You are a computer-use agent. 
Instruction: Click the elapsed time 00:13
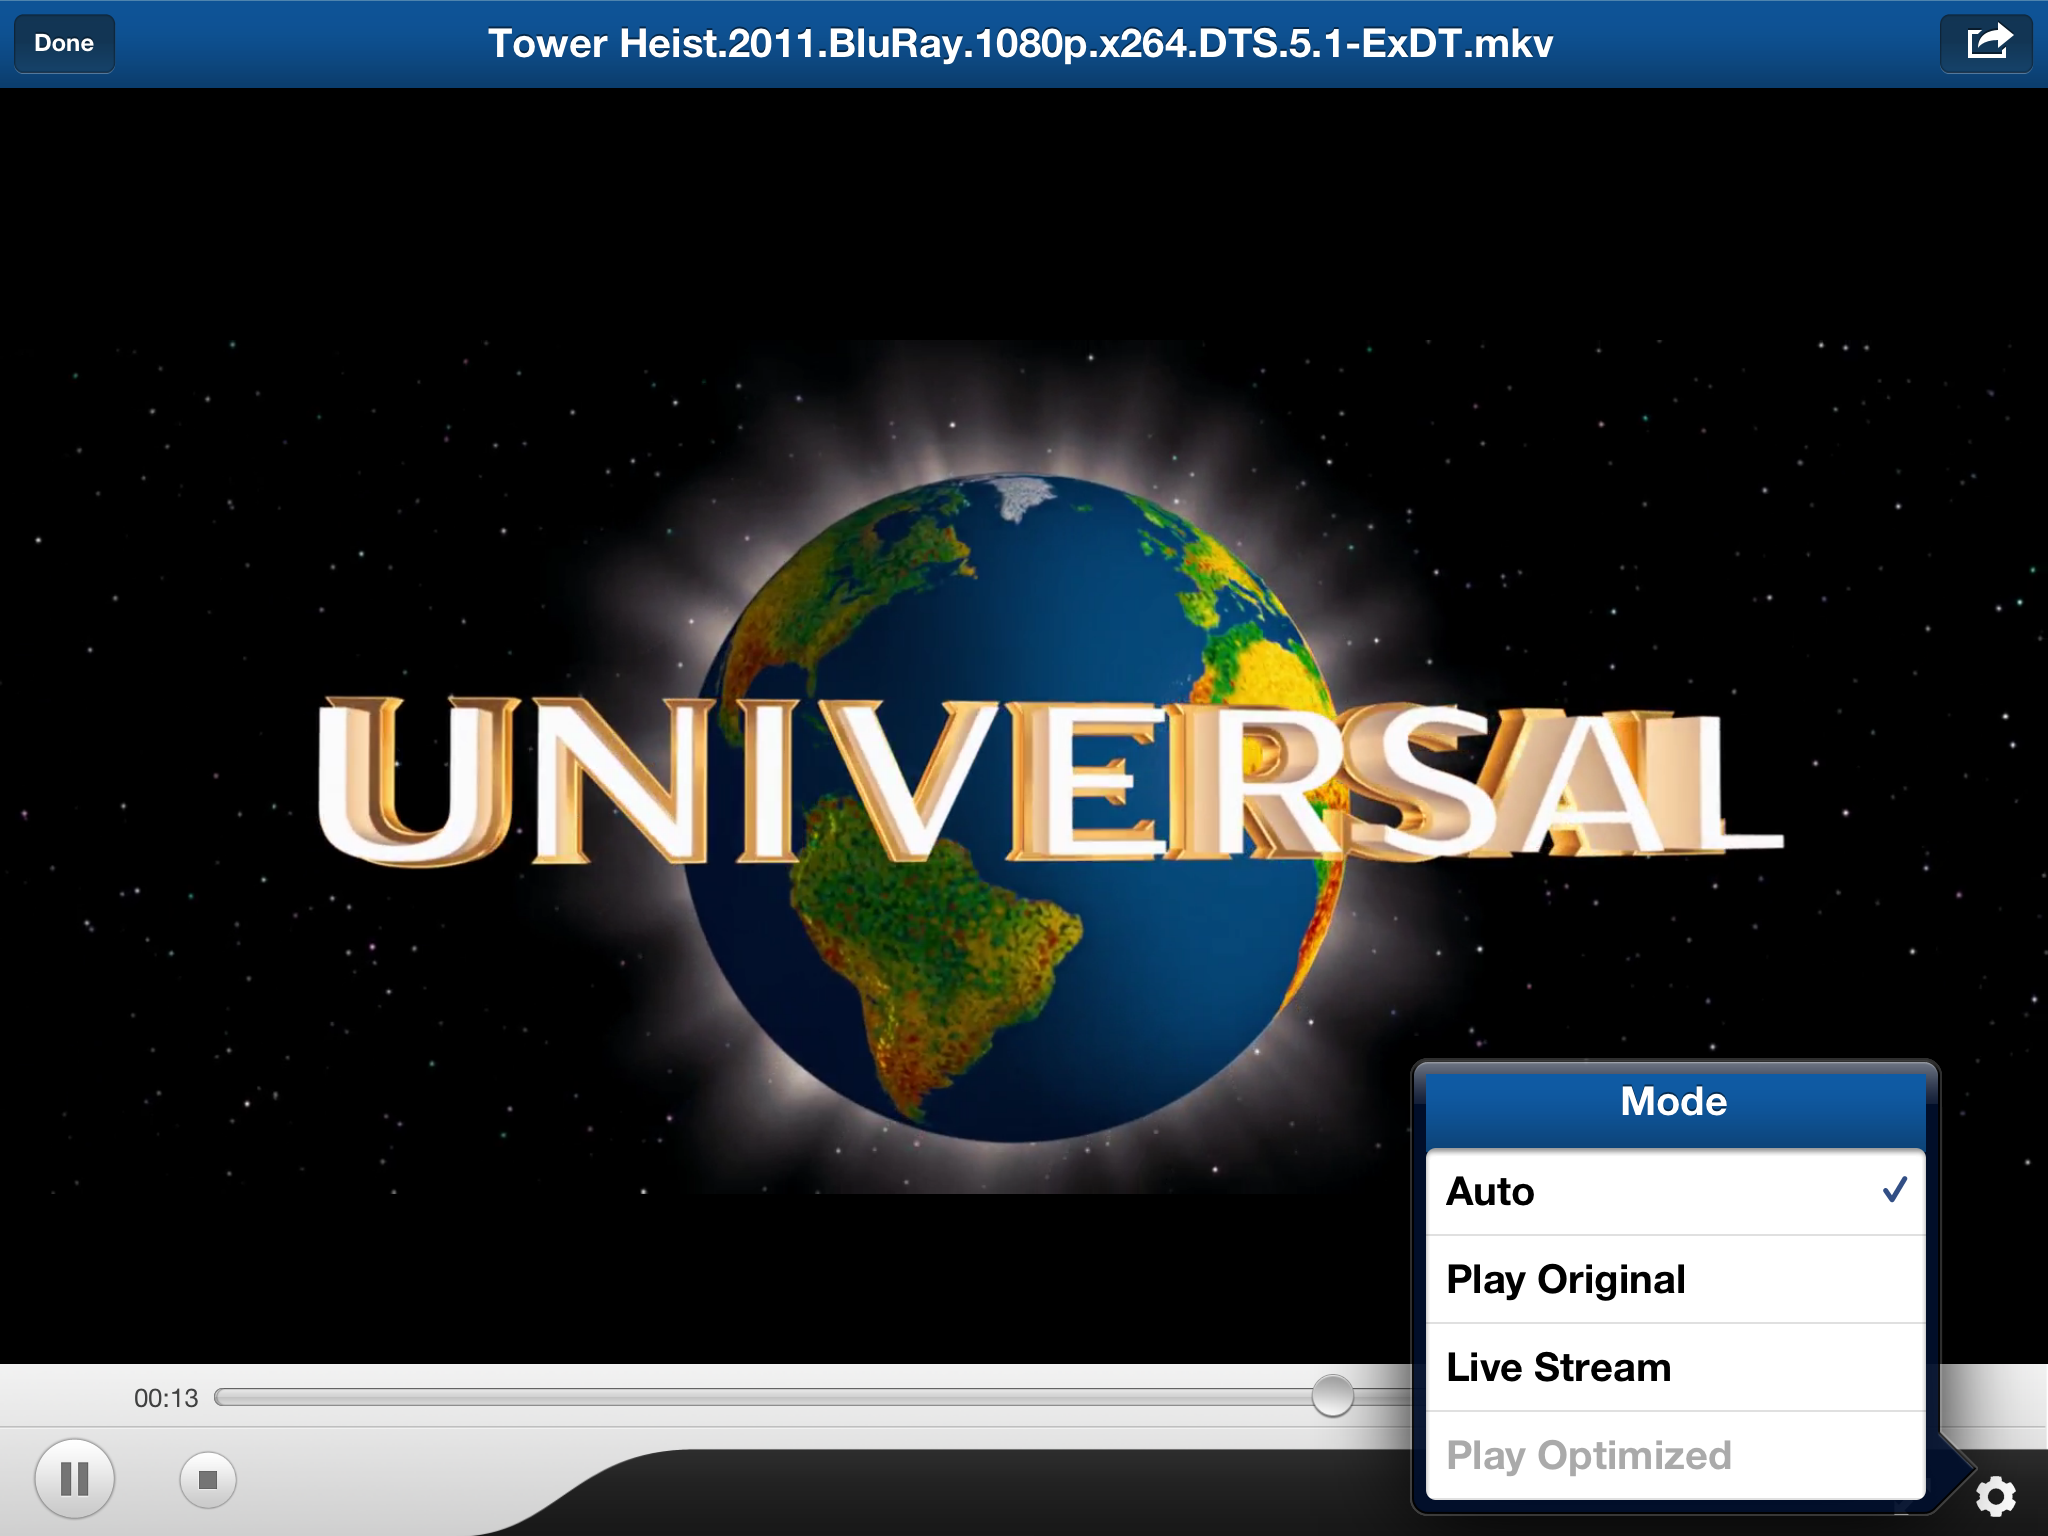166,1398
